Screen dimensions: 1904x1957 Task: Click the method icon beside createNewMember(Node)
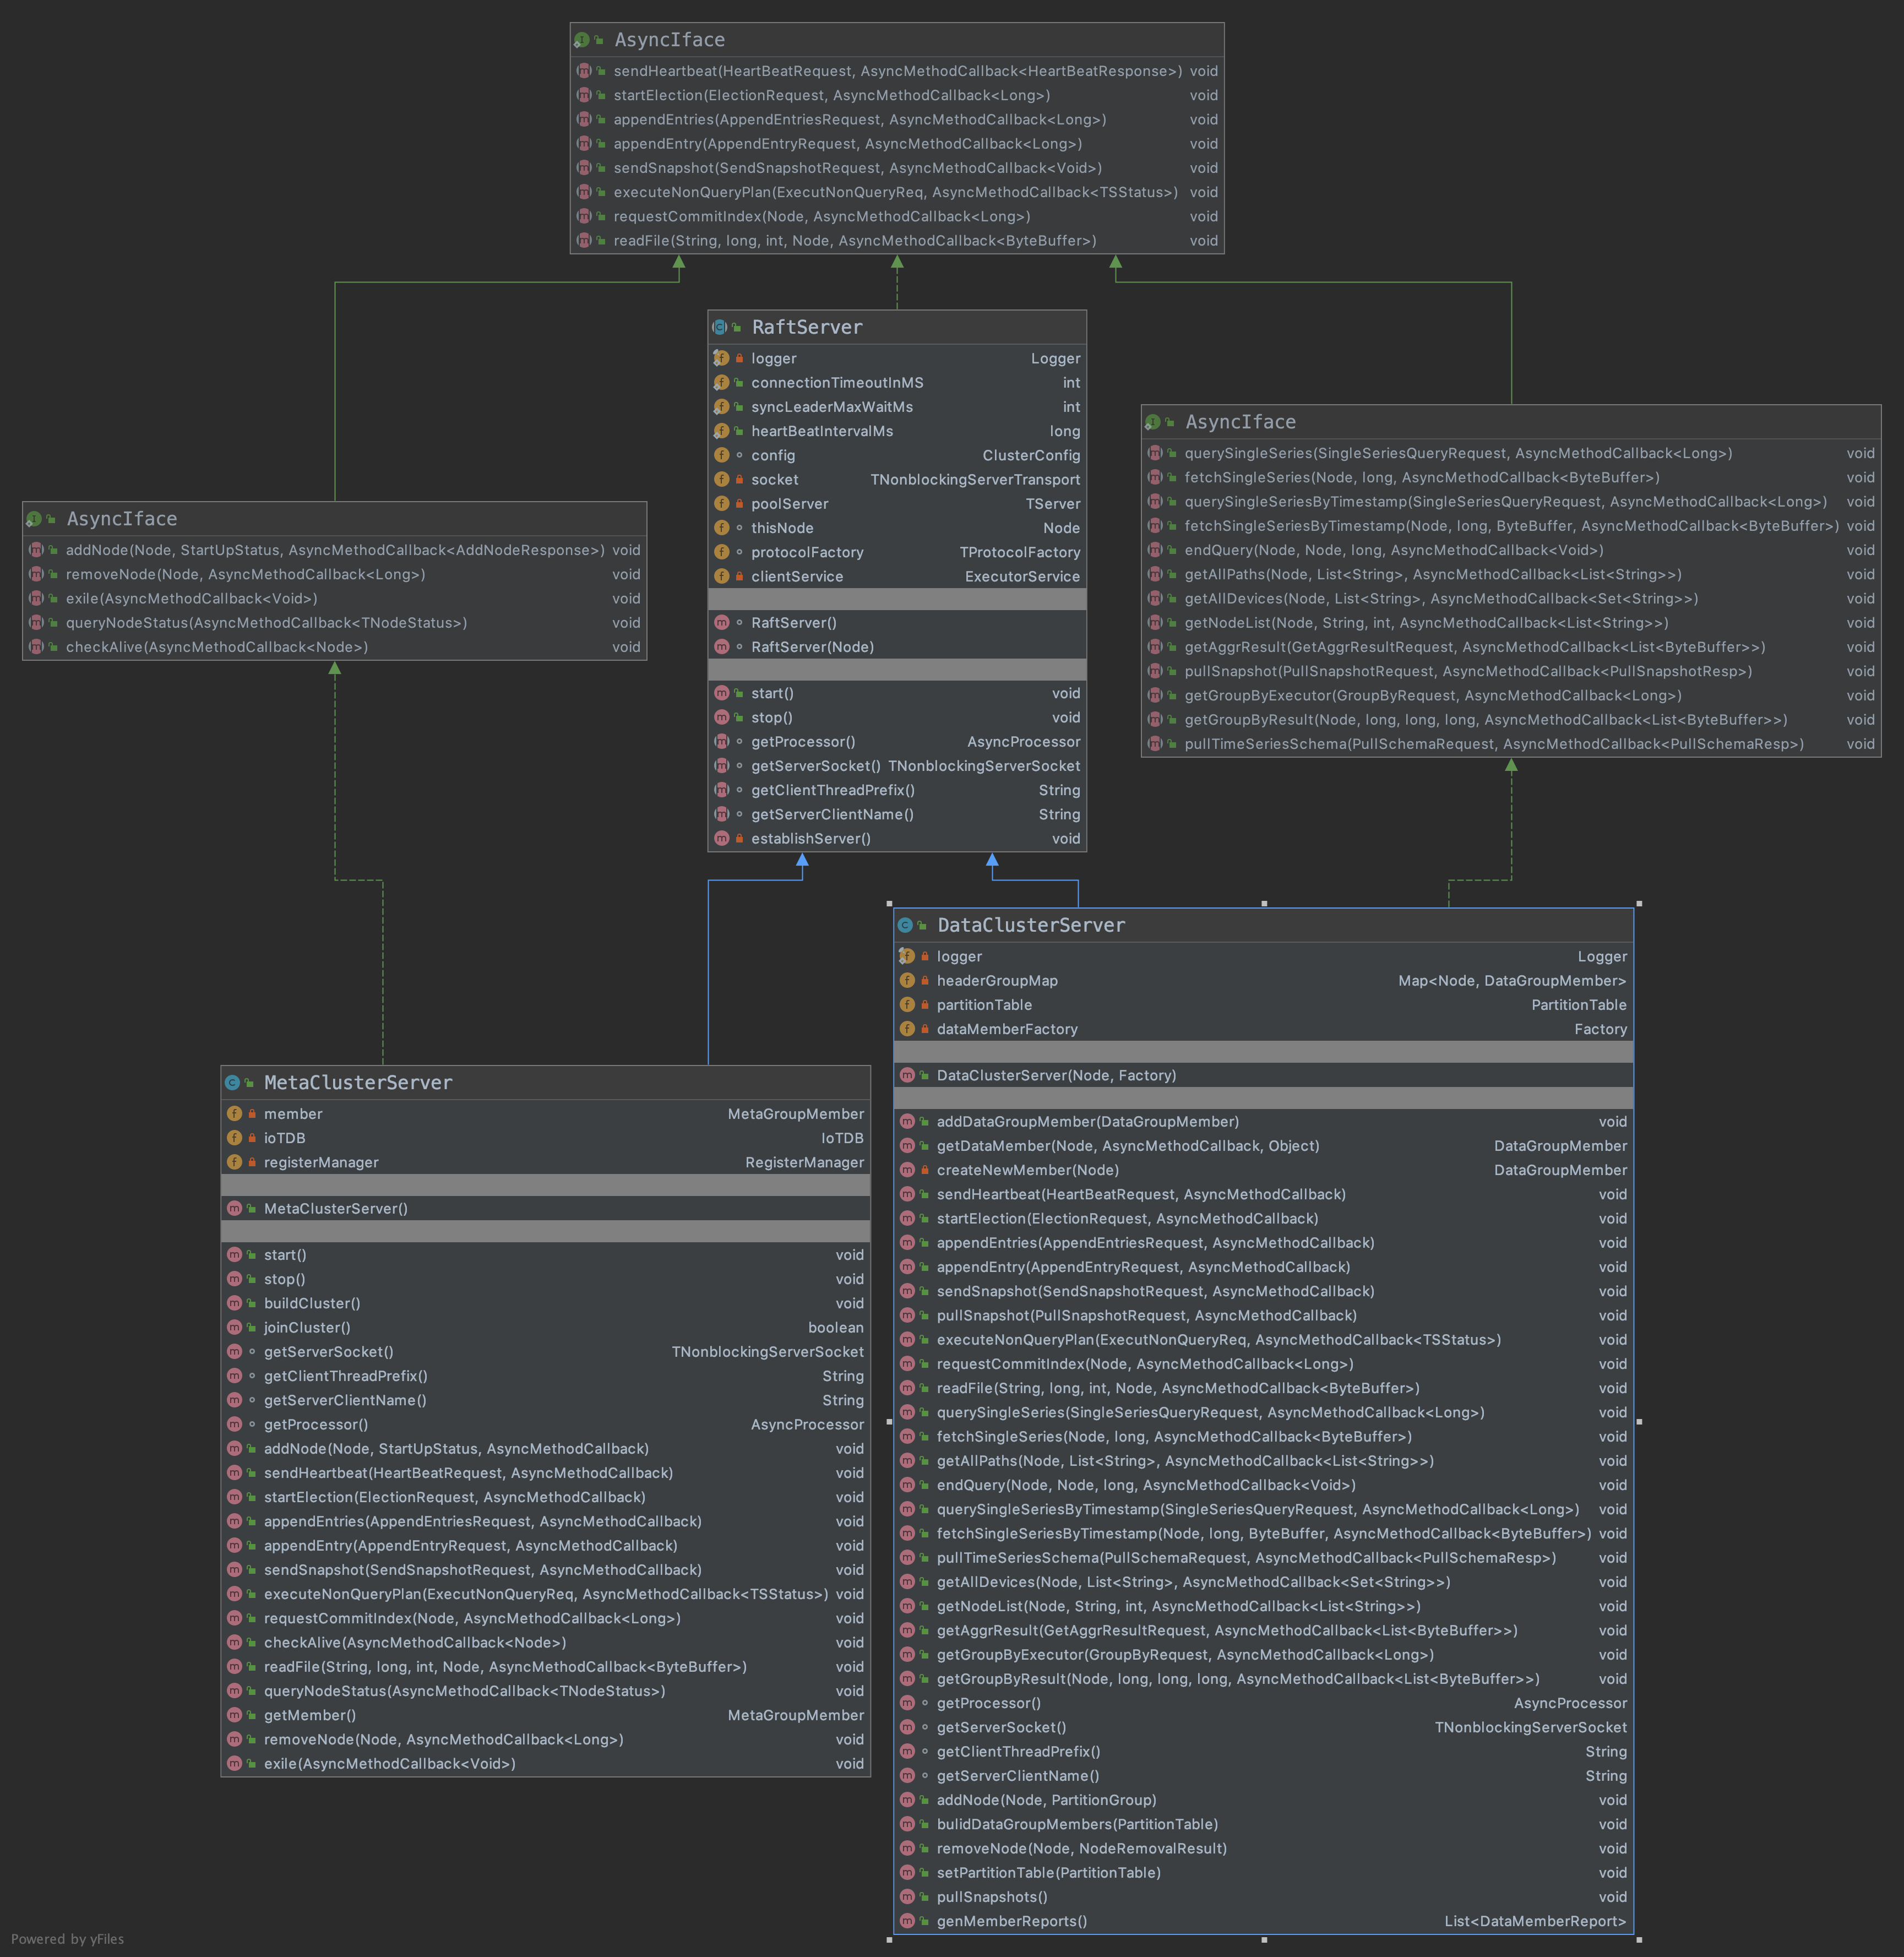tap(907, 1170)
